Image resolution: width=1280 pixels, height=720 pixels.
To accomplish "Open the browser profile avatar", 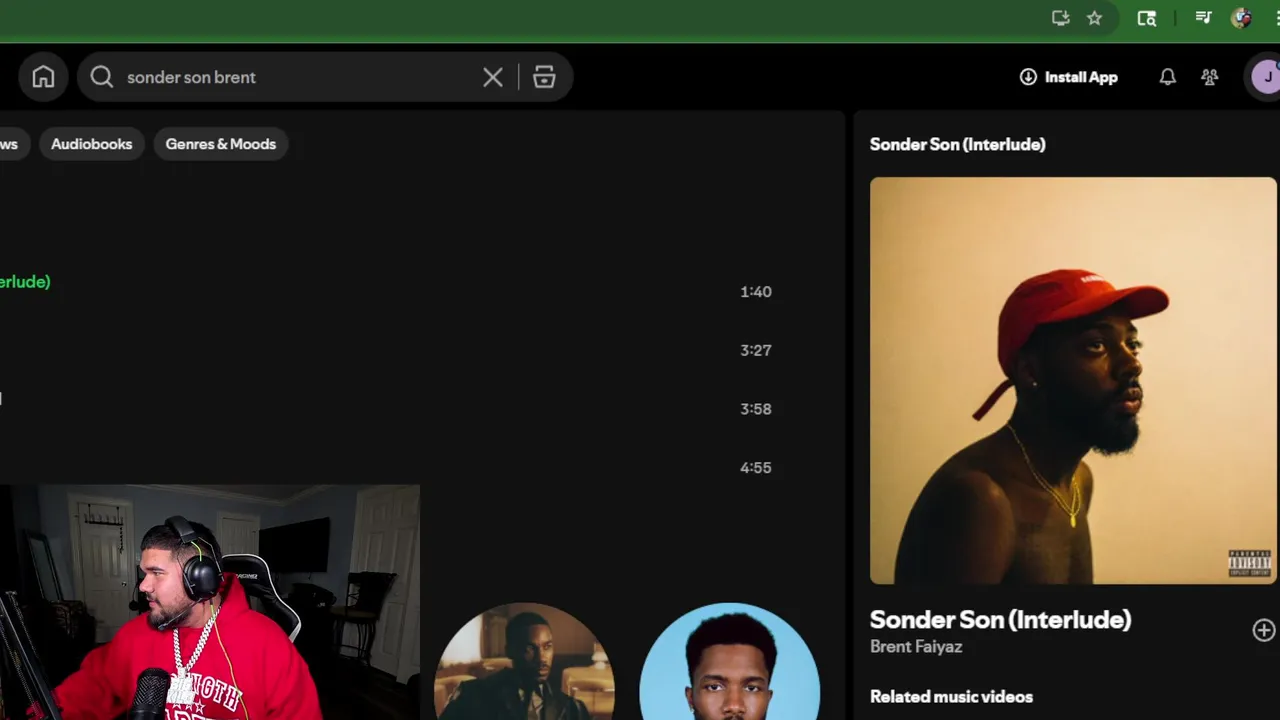I will (1242, 18).
